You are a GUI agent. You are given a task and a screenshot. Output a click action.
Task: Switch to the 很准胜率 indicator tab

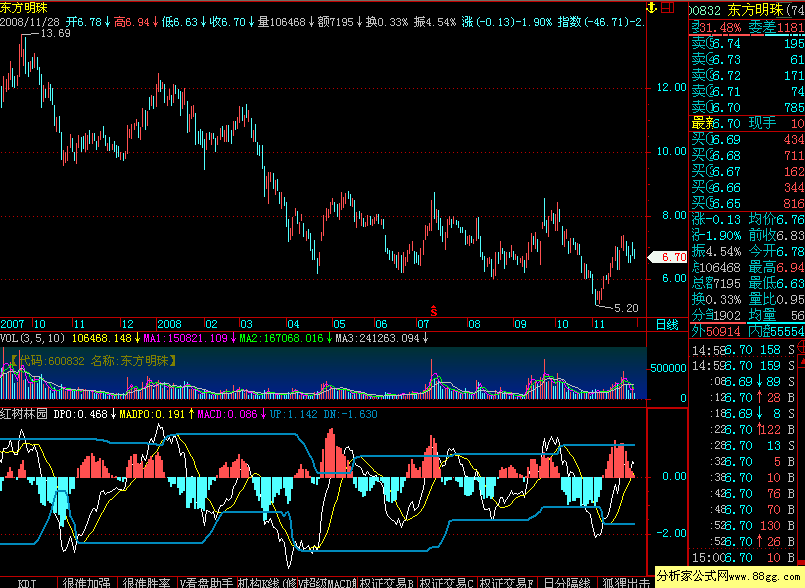(146, 583)
